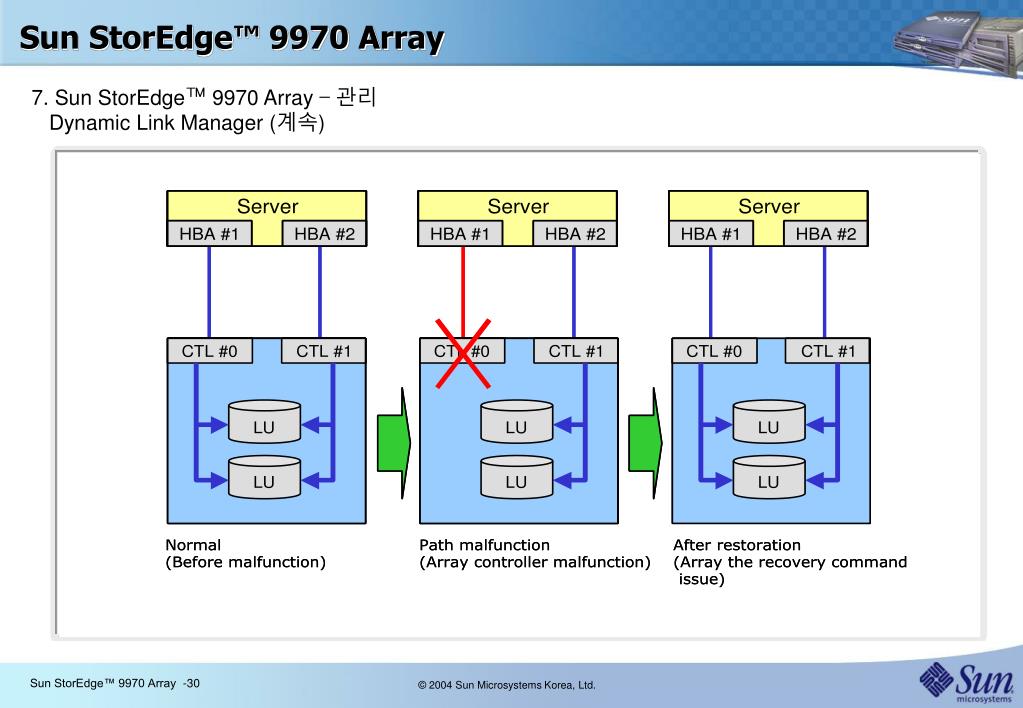
Task: Click the lower LU disk in Normal diagram
Action: [264, 477]
